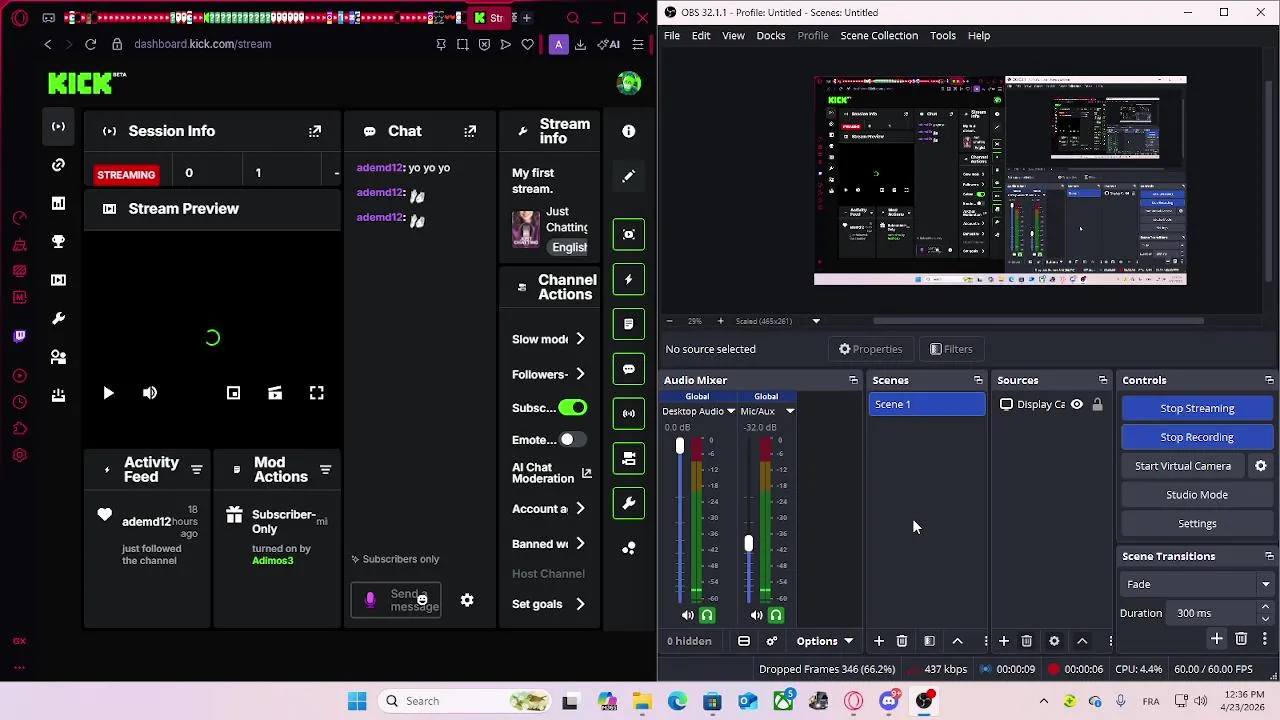This screenshot has width=1280, height=720.
Task: Adjust Desktop Audio volume slider
Action: pos(680,446)
